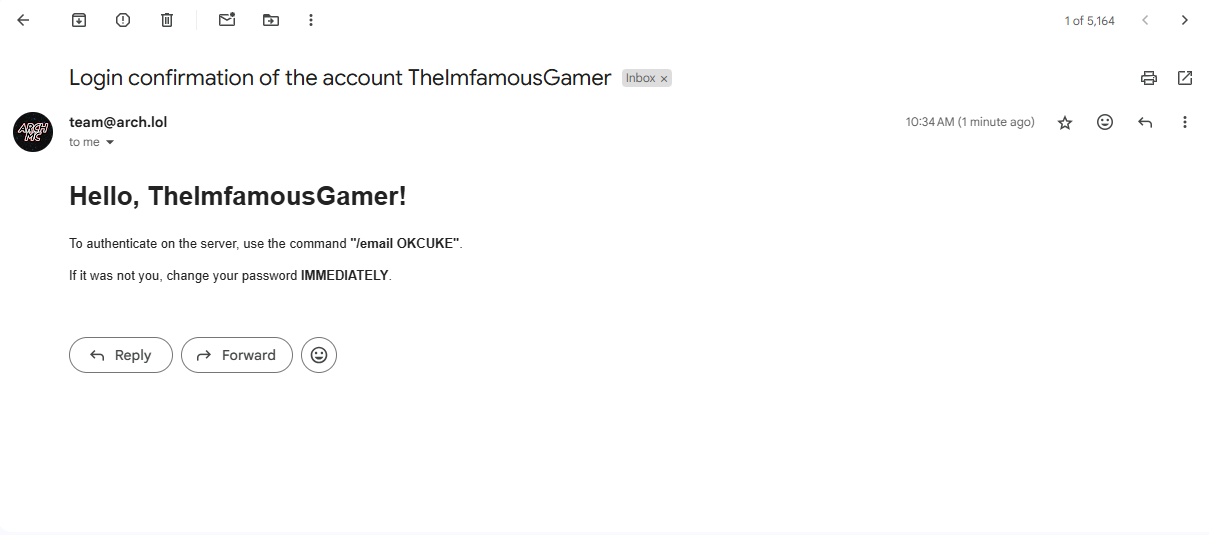The width and height of the screenshot is (1209, 535).
Task: Star this message from team@arch.lol
Action: click(1065, 122)
